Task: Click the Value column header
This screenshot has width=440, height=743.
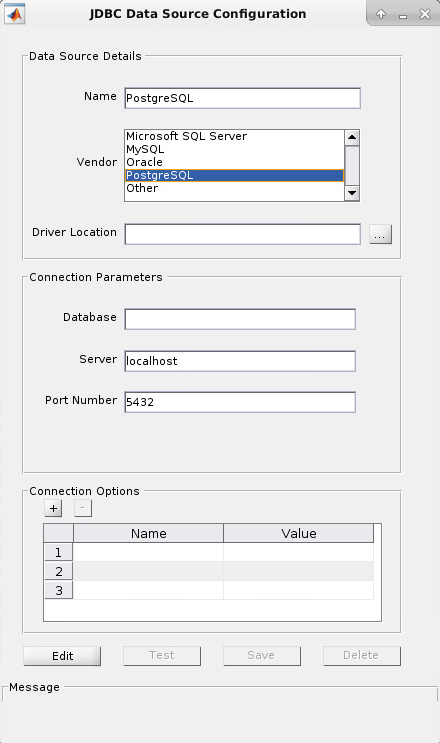Action: pos(298,534)
